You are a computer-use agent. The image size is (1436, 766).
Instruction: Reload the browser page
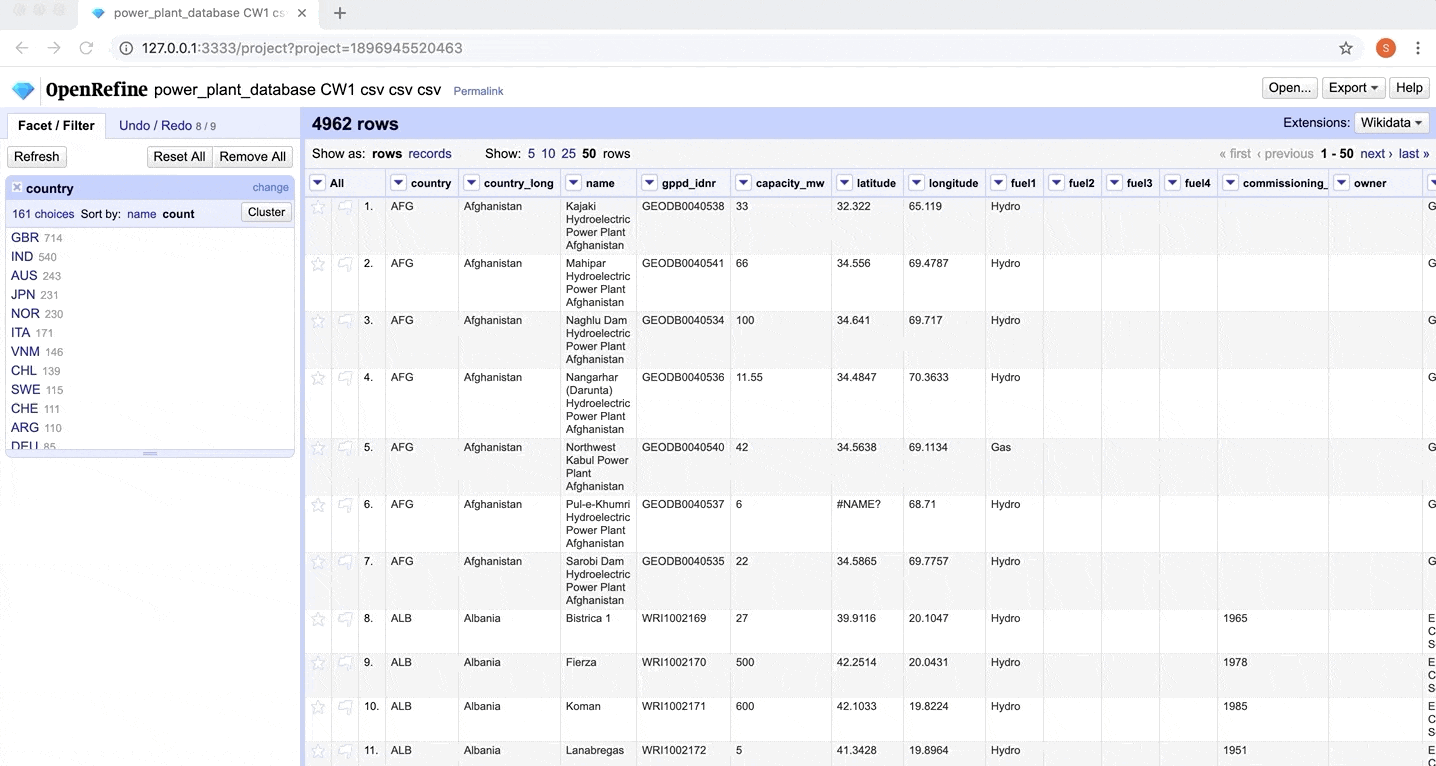point(86,48)
